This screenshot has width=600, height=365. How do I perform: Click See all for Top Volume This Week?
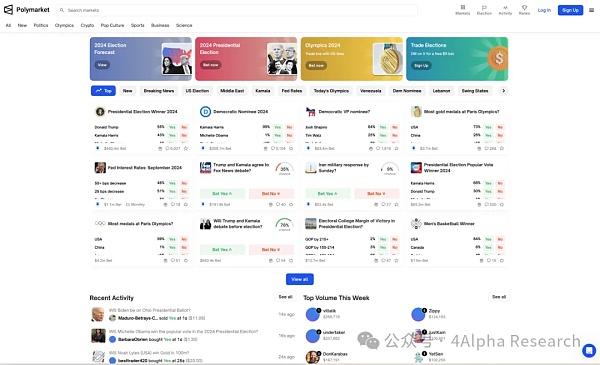click(499, 297)
